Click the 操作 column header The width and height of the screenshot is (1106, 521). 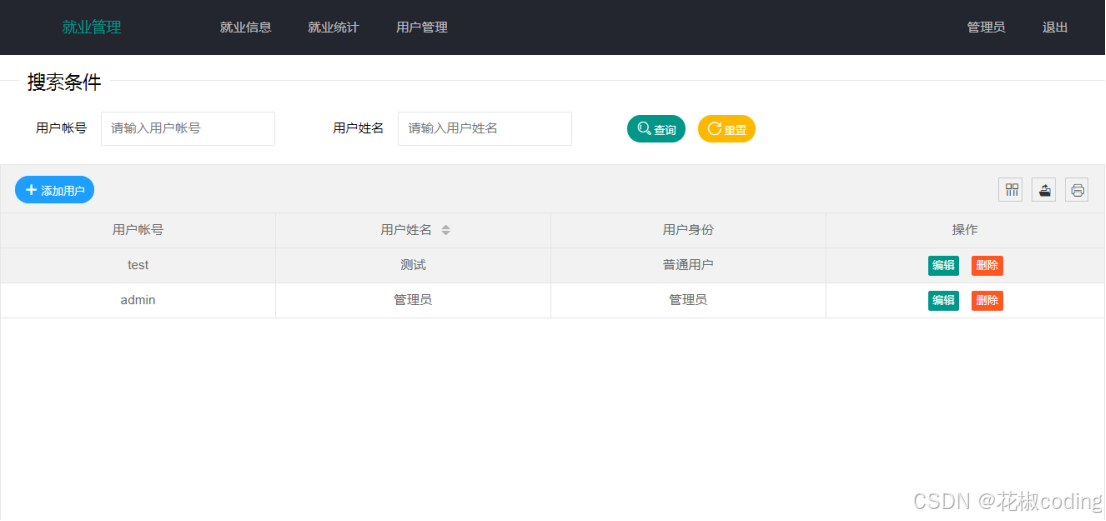965,230
